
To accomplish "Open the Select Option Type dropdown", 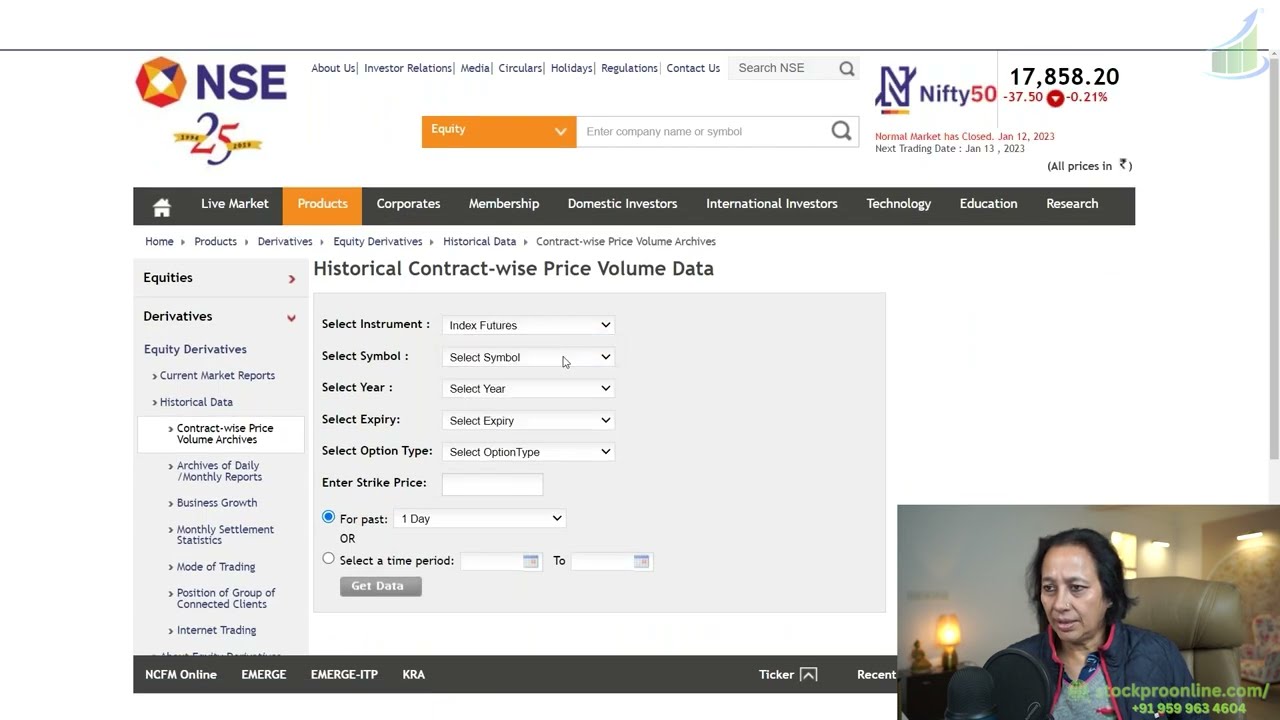I will tap(529, 452).
